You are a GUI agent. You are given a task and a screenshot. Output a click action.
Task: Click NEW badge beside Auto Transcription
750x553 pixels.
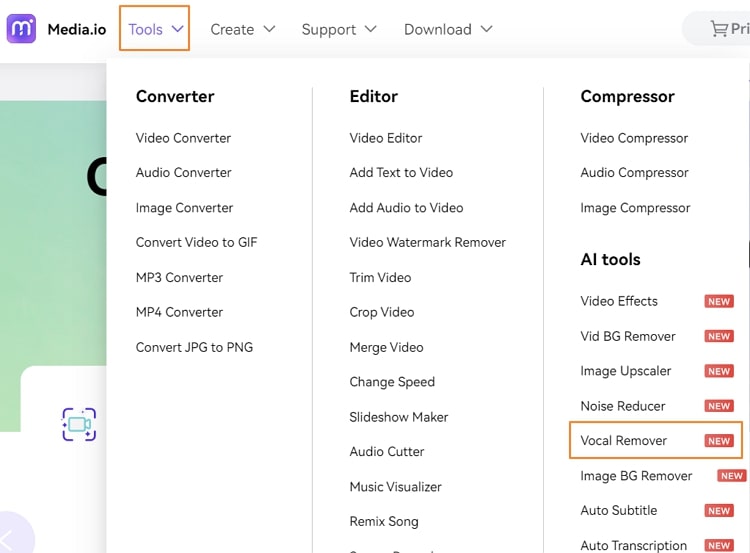(x=719, y=546)
